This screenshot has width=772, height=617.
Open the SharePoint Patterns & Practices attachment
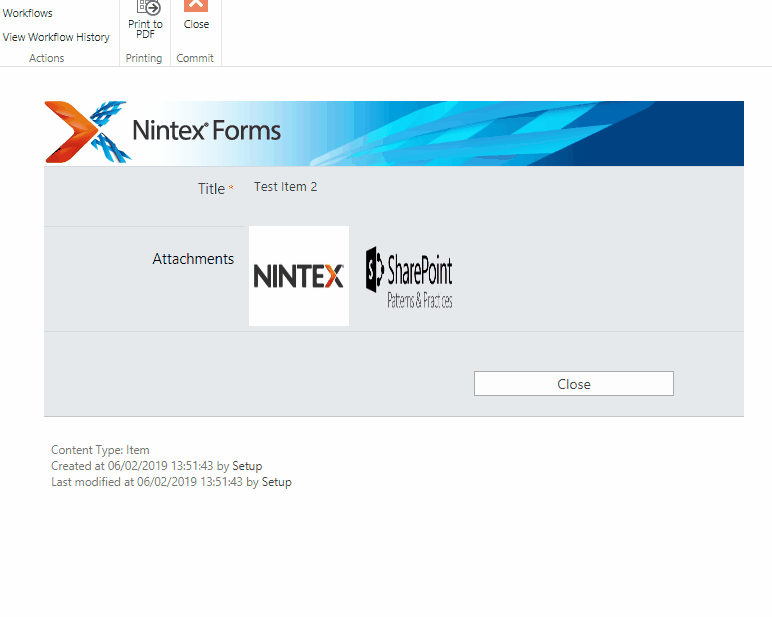[409, 277]
